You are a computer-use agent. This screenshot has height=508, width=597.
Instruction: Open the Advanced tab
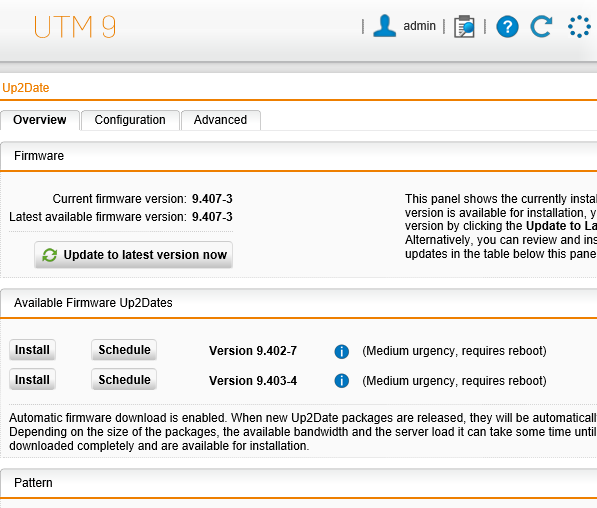[x=220, y=120]
